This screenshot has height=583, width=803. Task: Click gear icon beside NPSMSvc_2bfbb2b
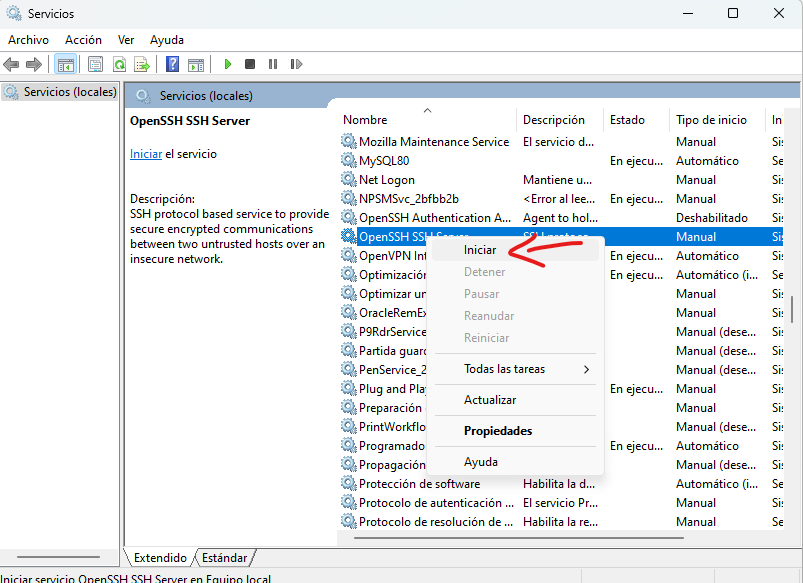(x=349, y=198)
